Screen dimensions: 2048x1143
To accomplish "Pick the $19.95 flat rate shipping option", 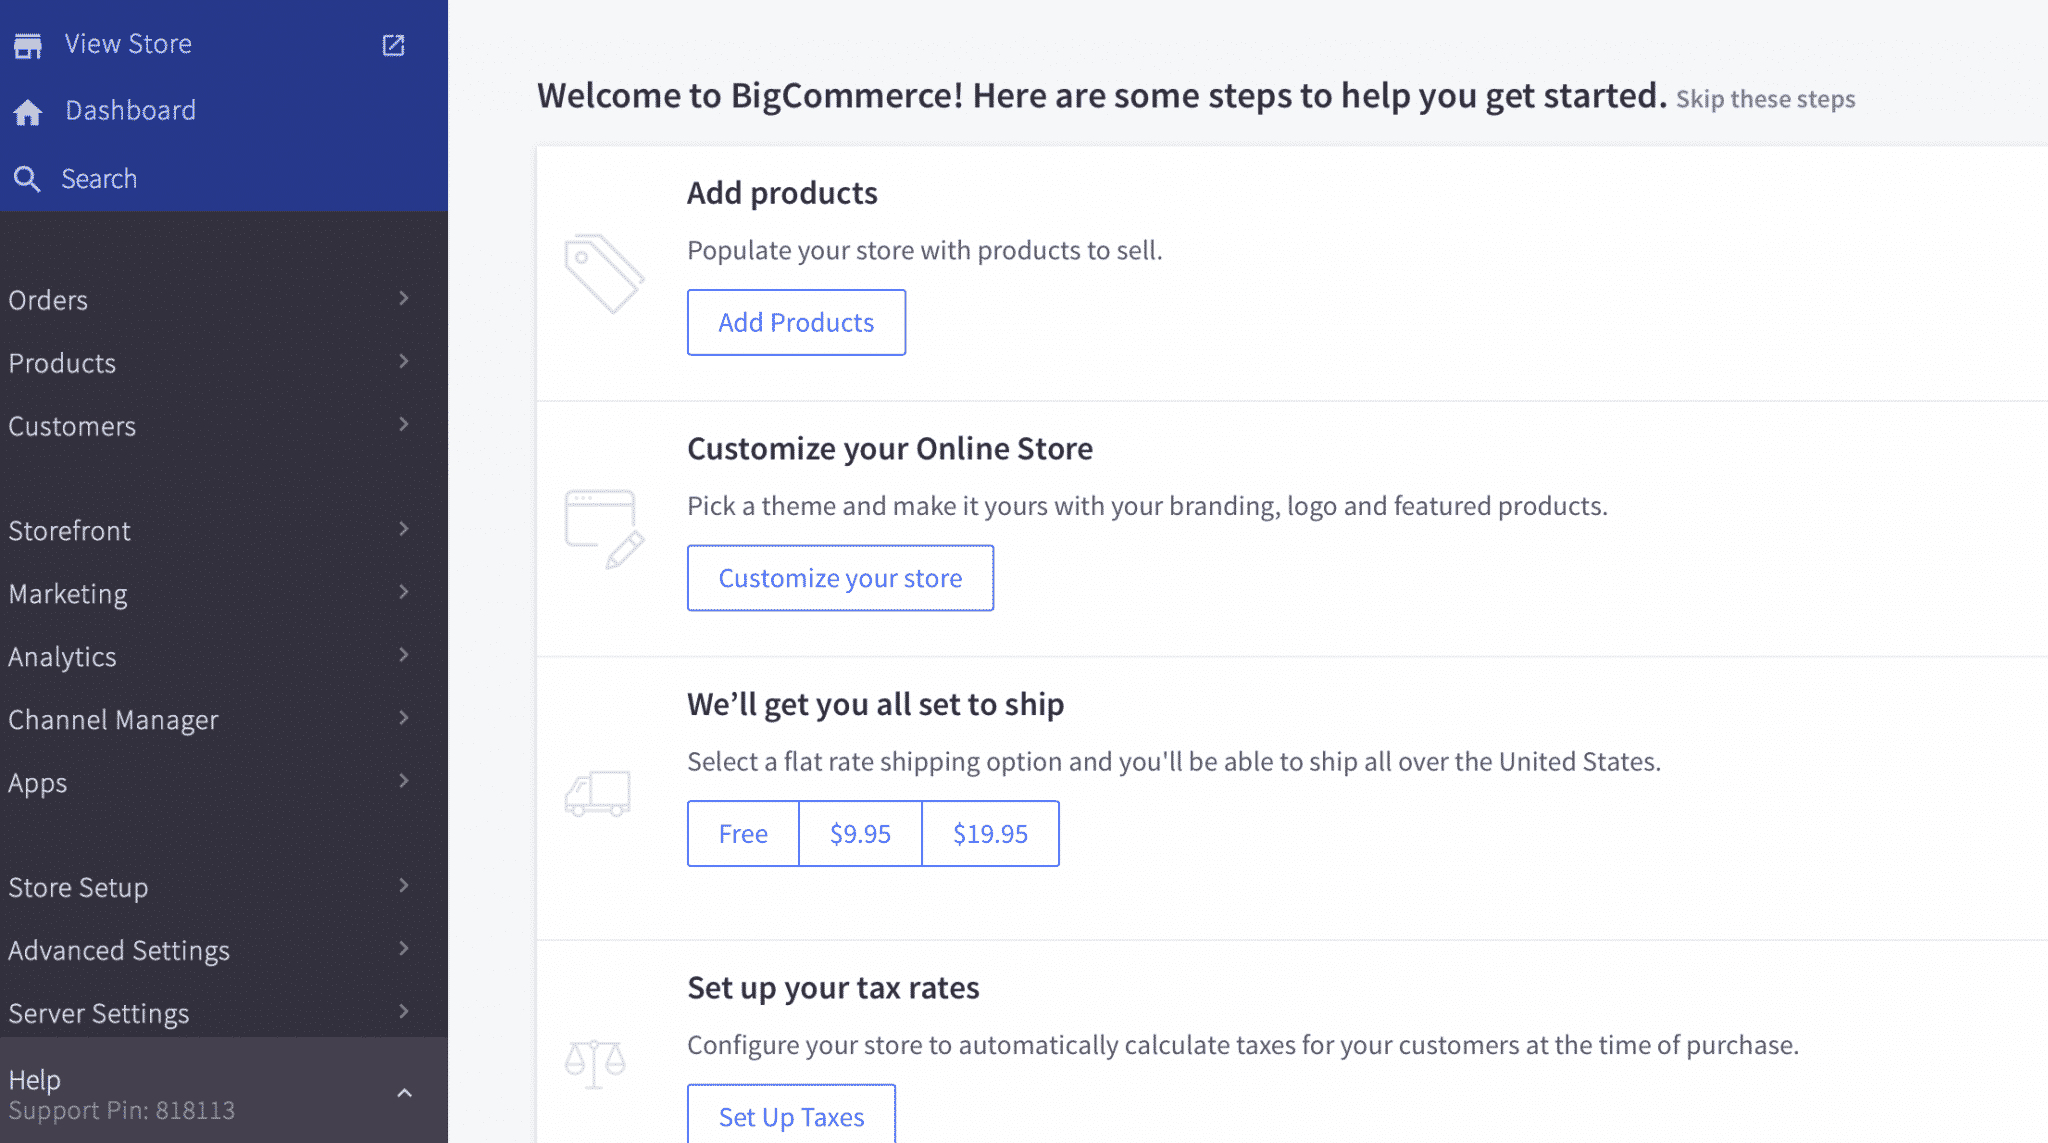I will (x=990, y=833).
